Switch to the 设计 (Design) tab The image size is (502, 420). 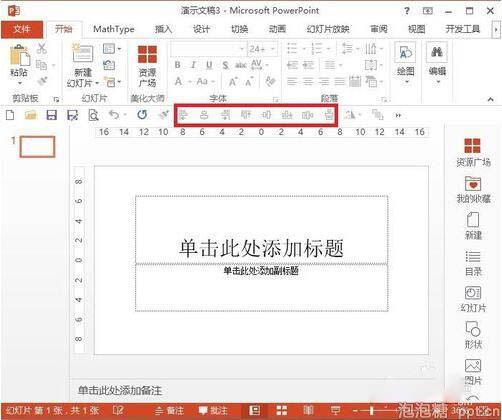click(201, 29)
